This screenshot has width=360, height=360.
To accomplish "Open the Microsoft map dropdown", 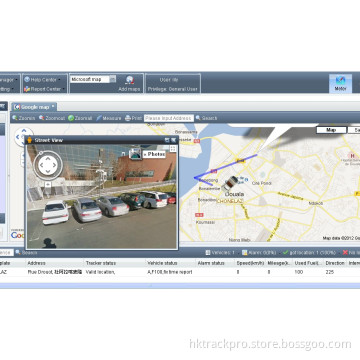I will 113,79.
